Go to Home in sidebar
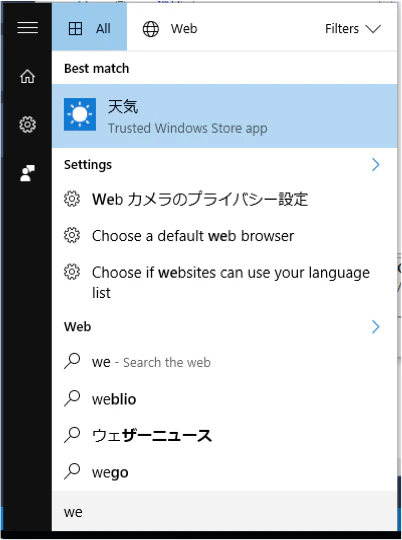The height and width of the screenshot is (540, 402). (x=28, y=76)
